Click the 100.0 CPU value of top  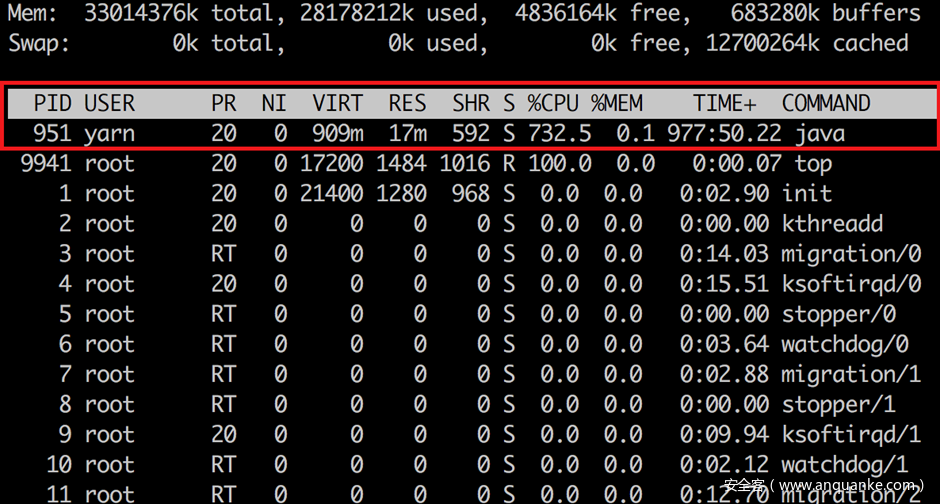pos(560,163)
